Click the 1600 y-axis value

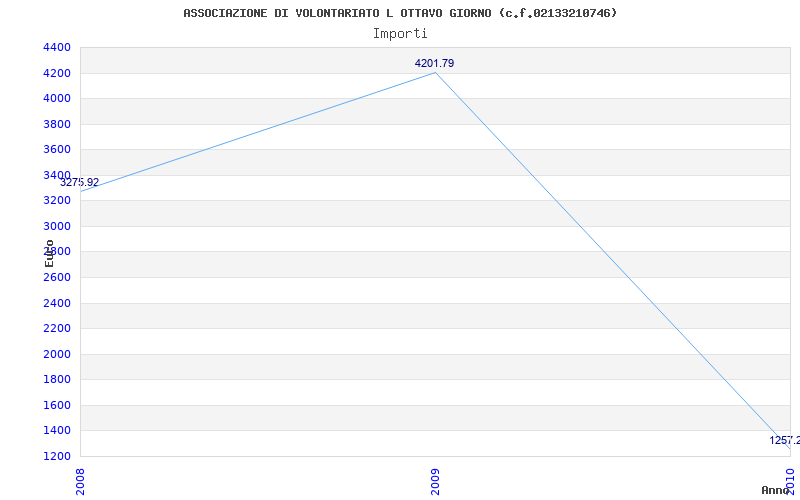point(57,405)
